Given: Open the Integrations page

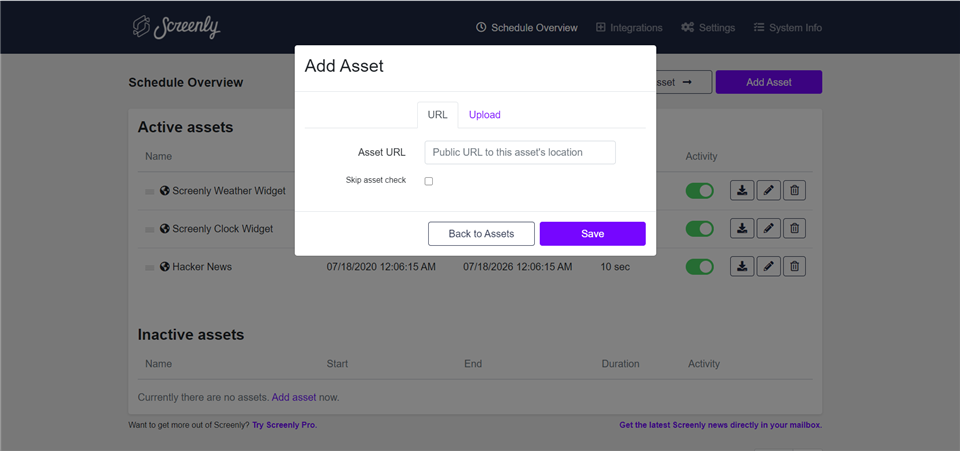Looking at the screenshot, I should 629,28.
